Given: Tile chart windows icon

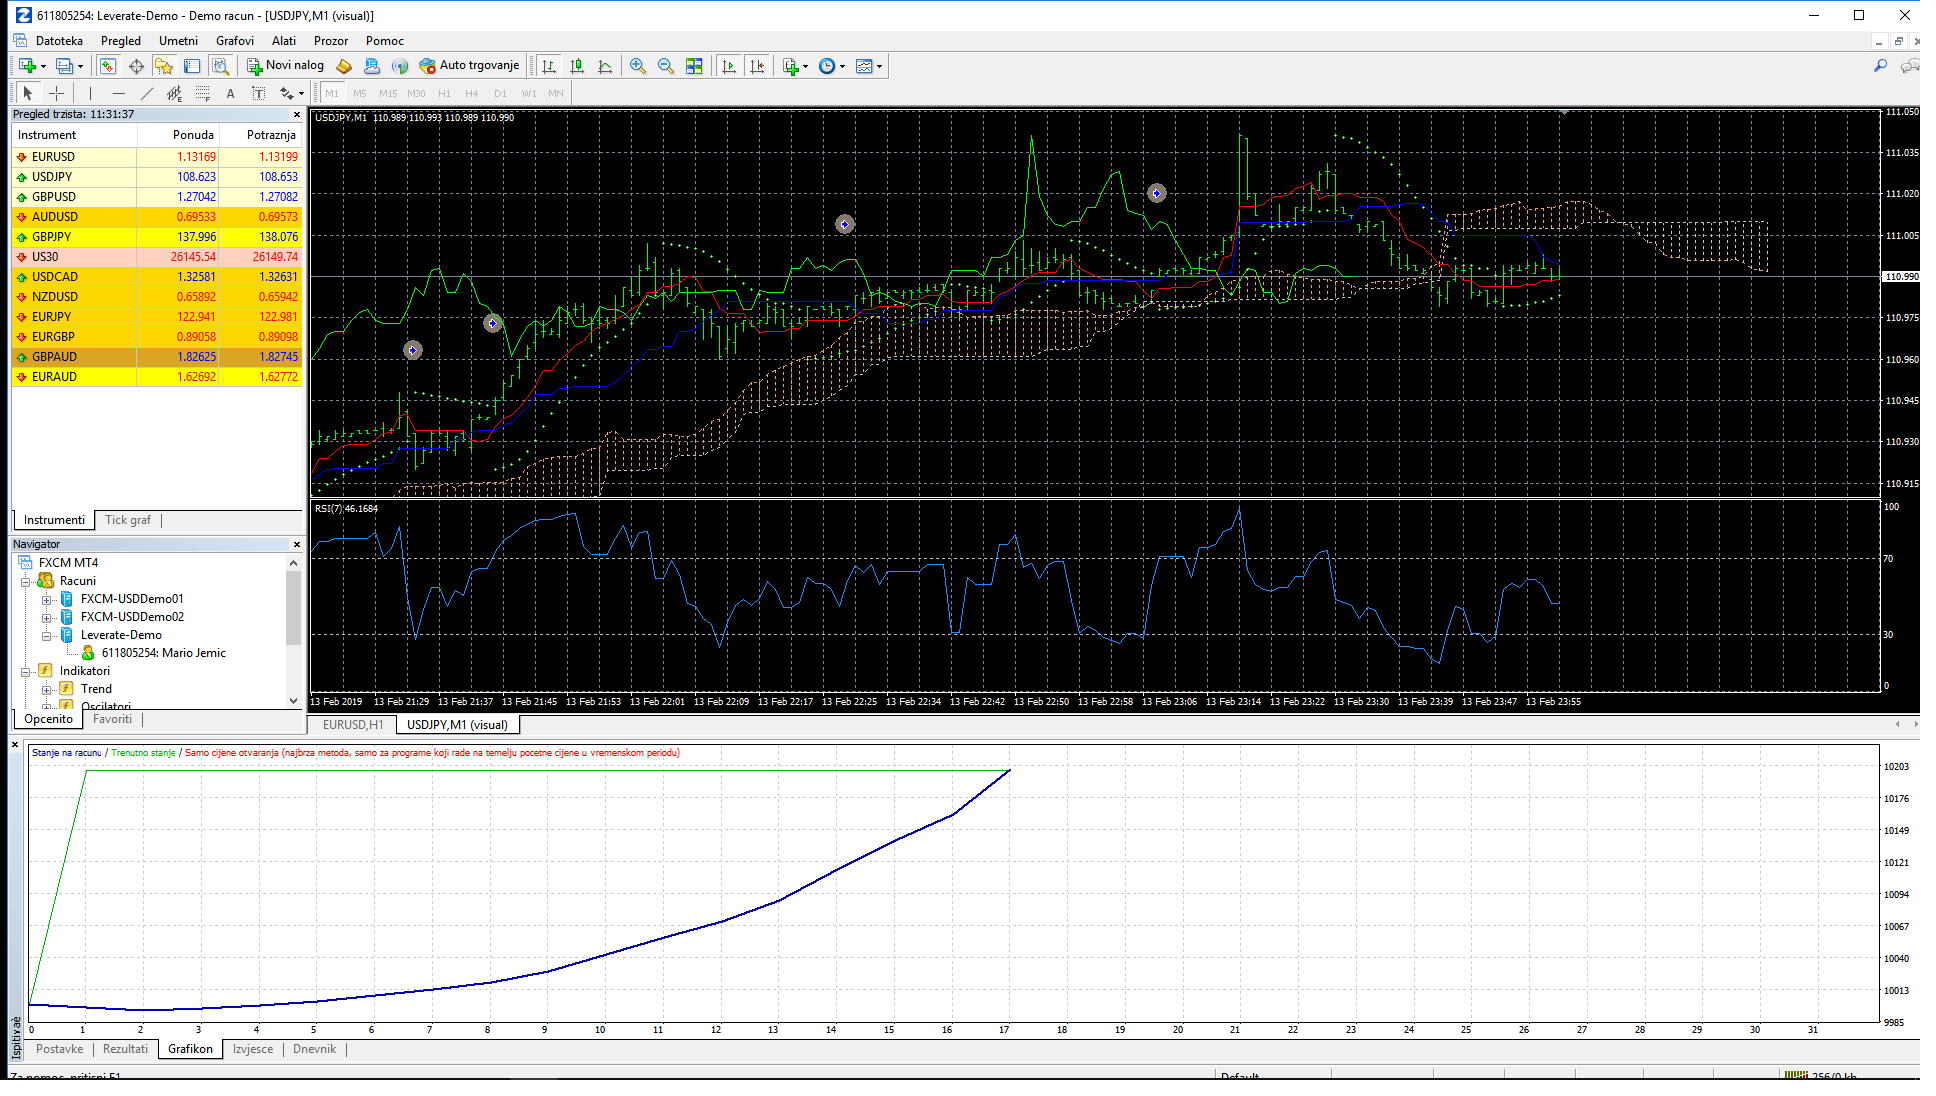Looking at the screenshot, I should coord(694,66).
